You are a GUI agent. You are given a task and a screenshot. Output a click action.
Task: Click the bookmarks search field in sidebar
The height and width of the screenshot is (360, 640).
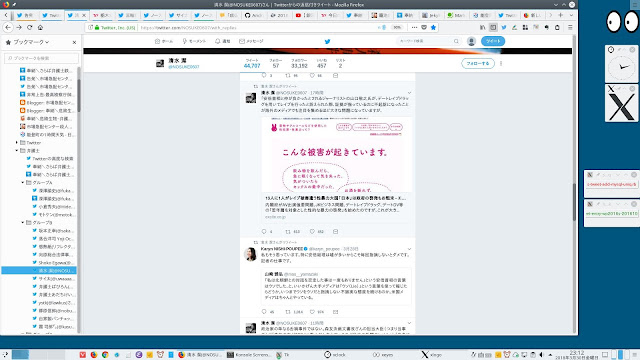point(41,58)
